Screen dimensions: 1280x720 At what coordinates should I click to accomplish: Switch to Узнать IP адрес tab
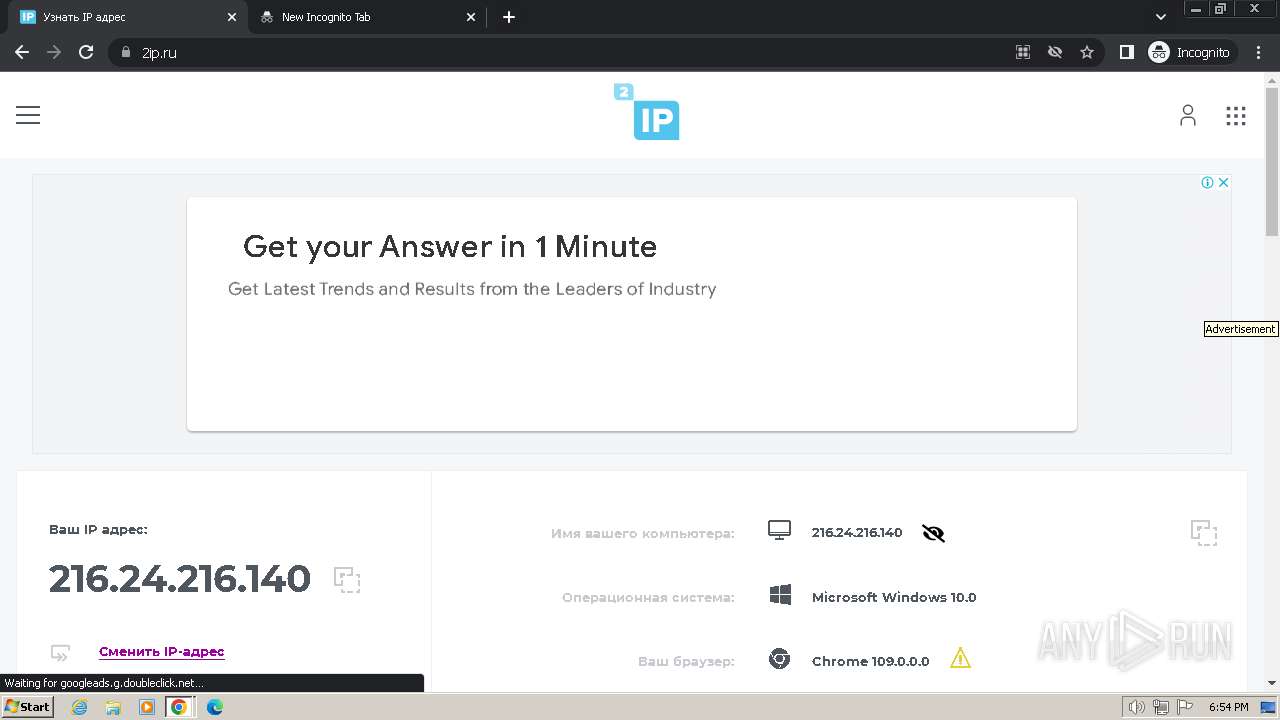click(130, 17)
